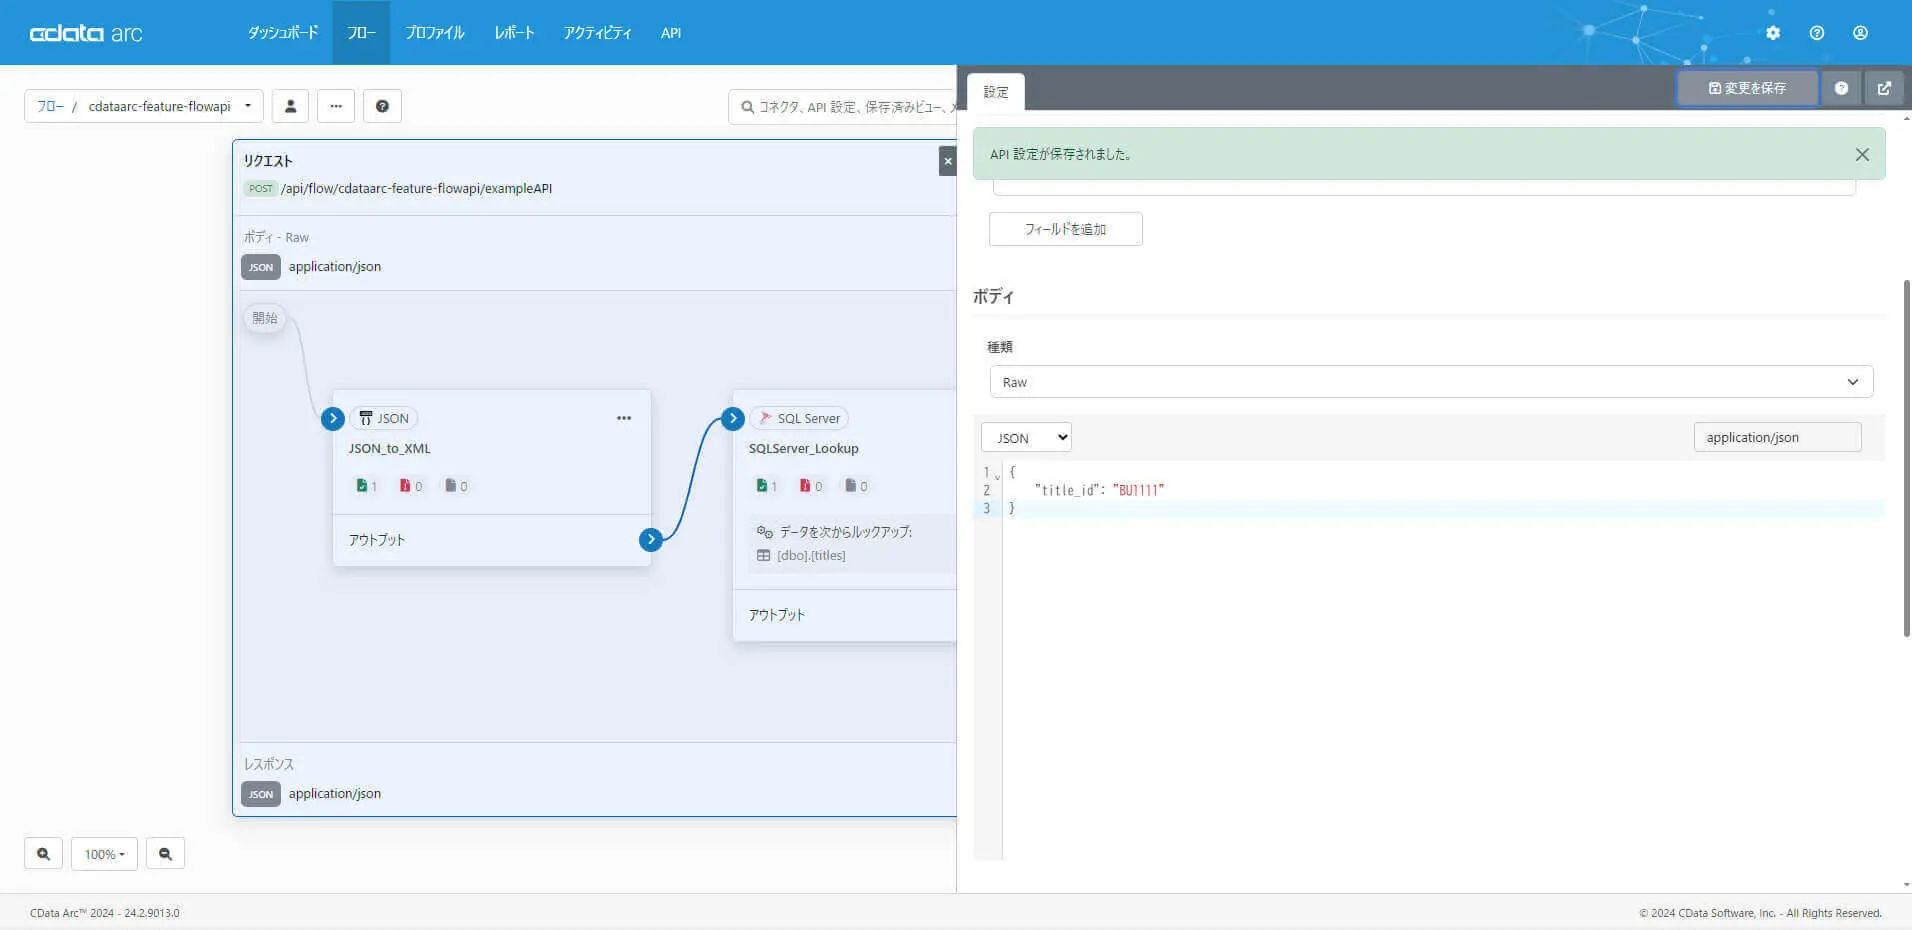Open JSON_to_XML connector ellipsis menu
Image resolution: width=1912 pixels, height=930 pixels.
pyautogui.click(x=624, y=418)
